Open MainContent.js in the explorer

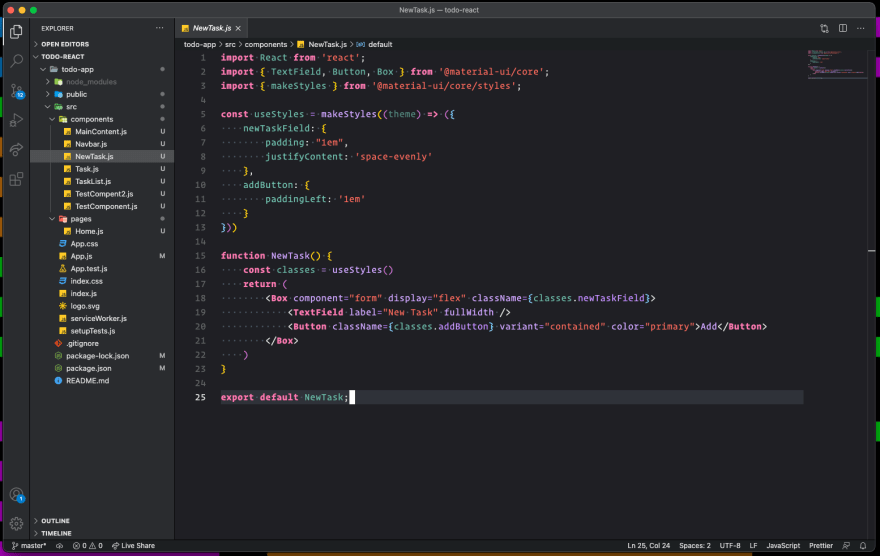pyautogui.click(x=102, y=131)
